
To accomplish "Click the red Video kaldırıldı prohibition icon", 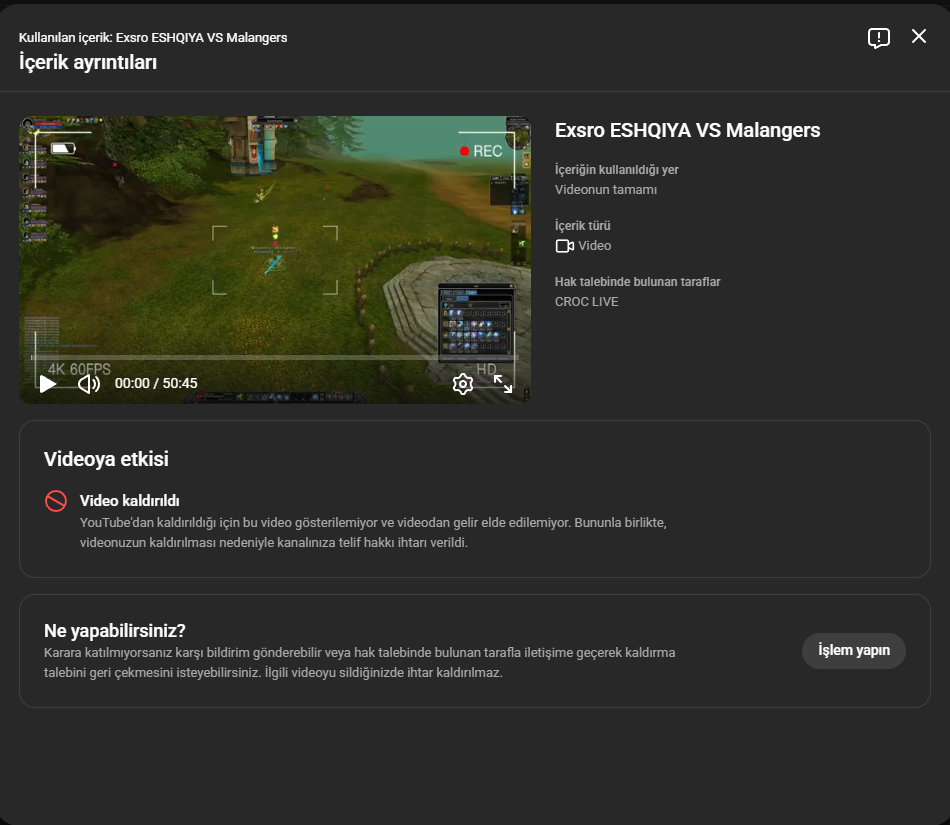I will 56,501.
